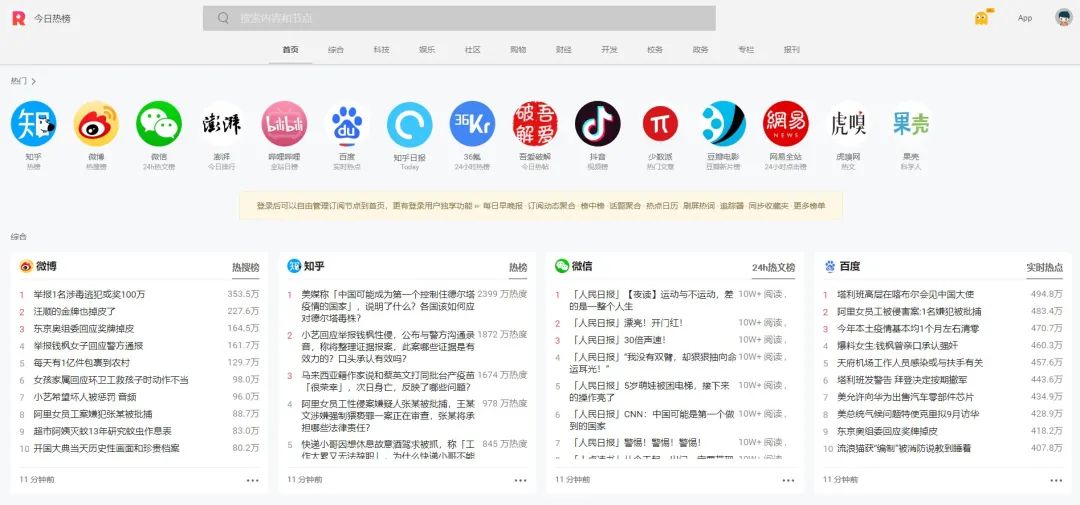The image size is (1080, 505).
Task: Switch to the 社区 tab
Action: click(472, 50)
